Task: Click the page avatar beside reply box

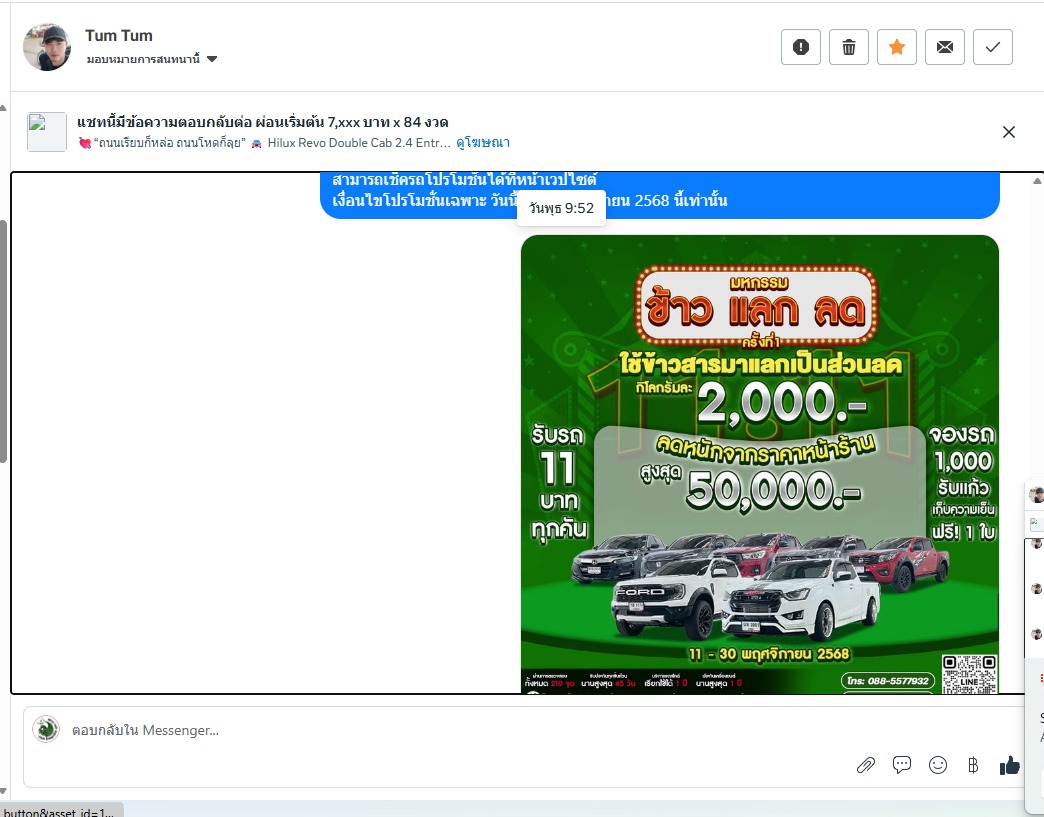Action: [x=46, y=729]
